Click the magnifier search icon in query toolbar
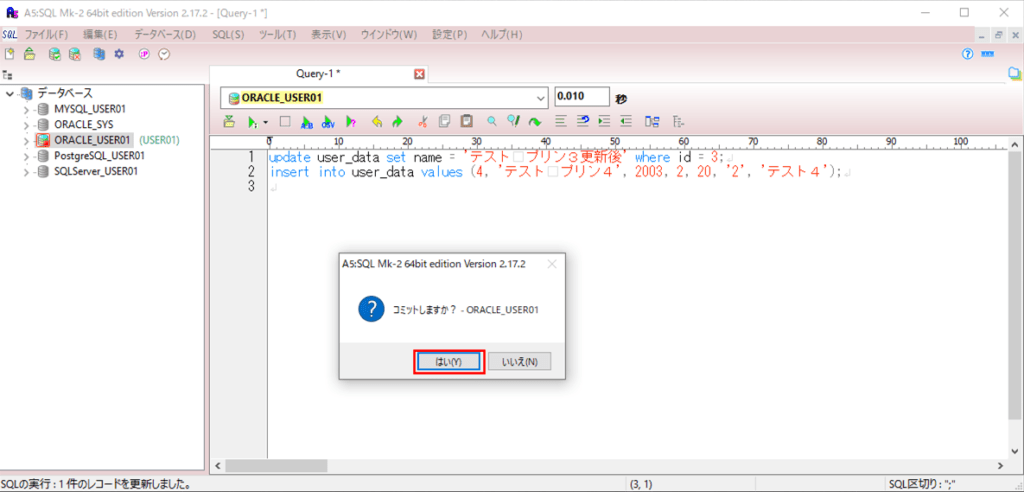 pyautogui.click(x=491, y=121)
